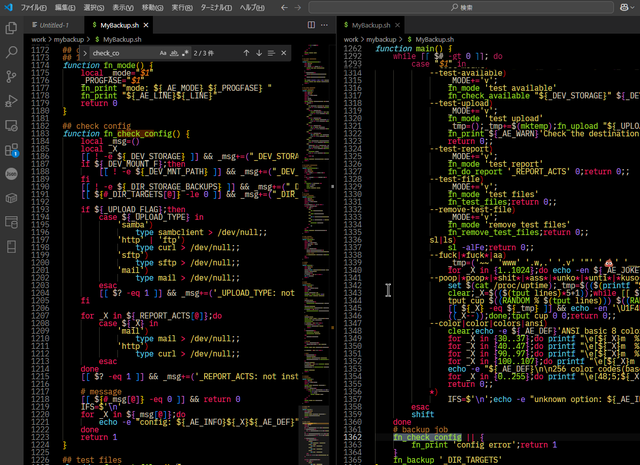Close the find widget
640x465 pixels.
click(282, 52)
